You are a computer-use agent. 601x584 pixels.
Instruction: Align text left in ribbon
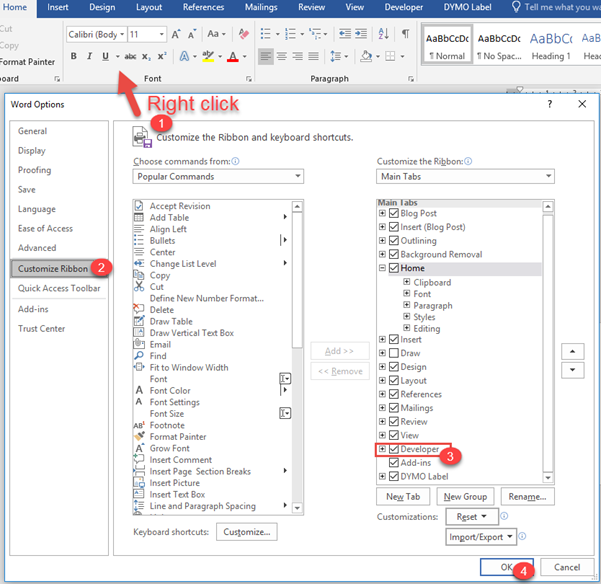(x=265, y=56)
